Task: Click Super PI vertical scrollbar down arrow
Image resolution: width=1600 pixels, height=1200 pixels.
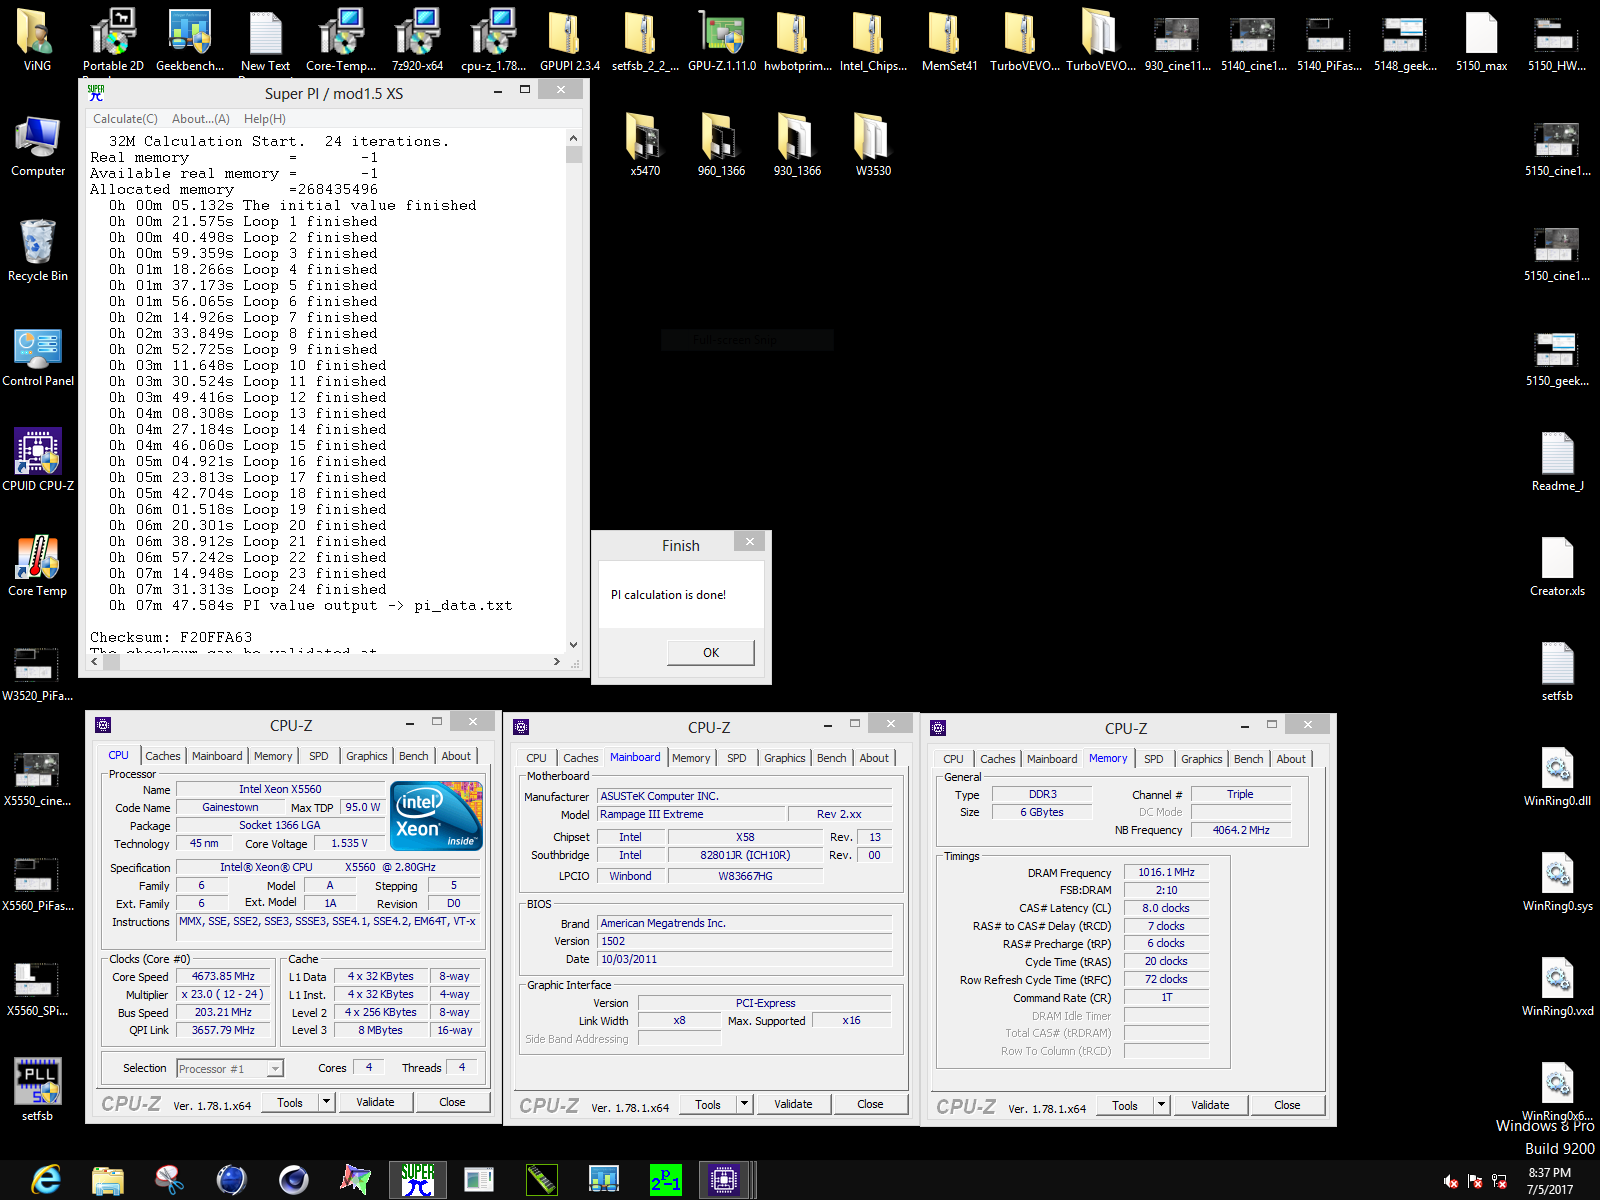Action: [x=573, y=645]
